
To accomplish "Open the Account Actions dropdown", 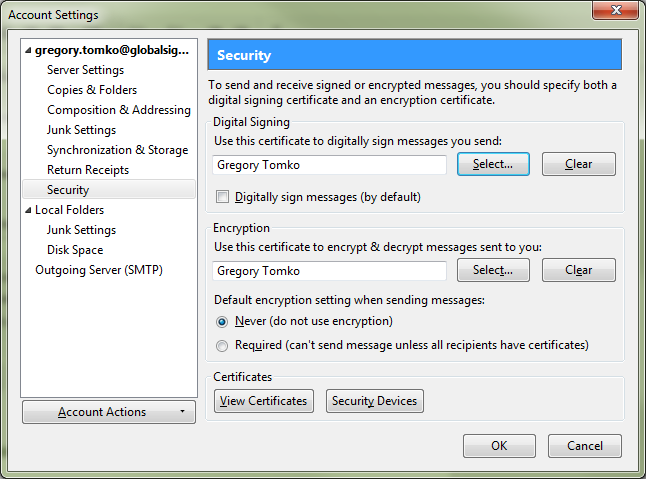I will 109,412.
